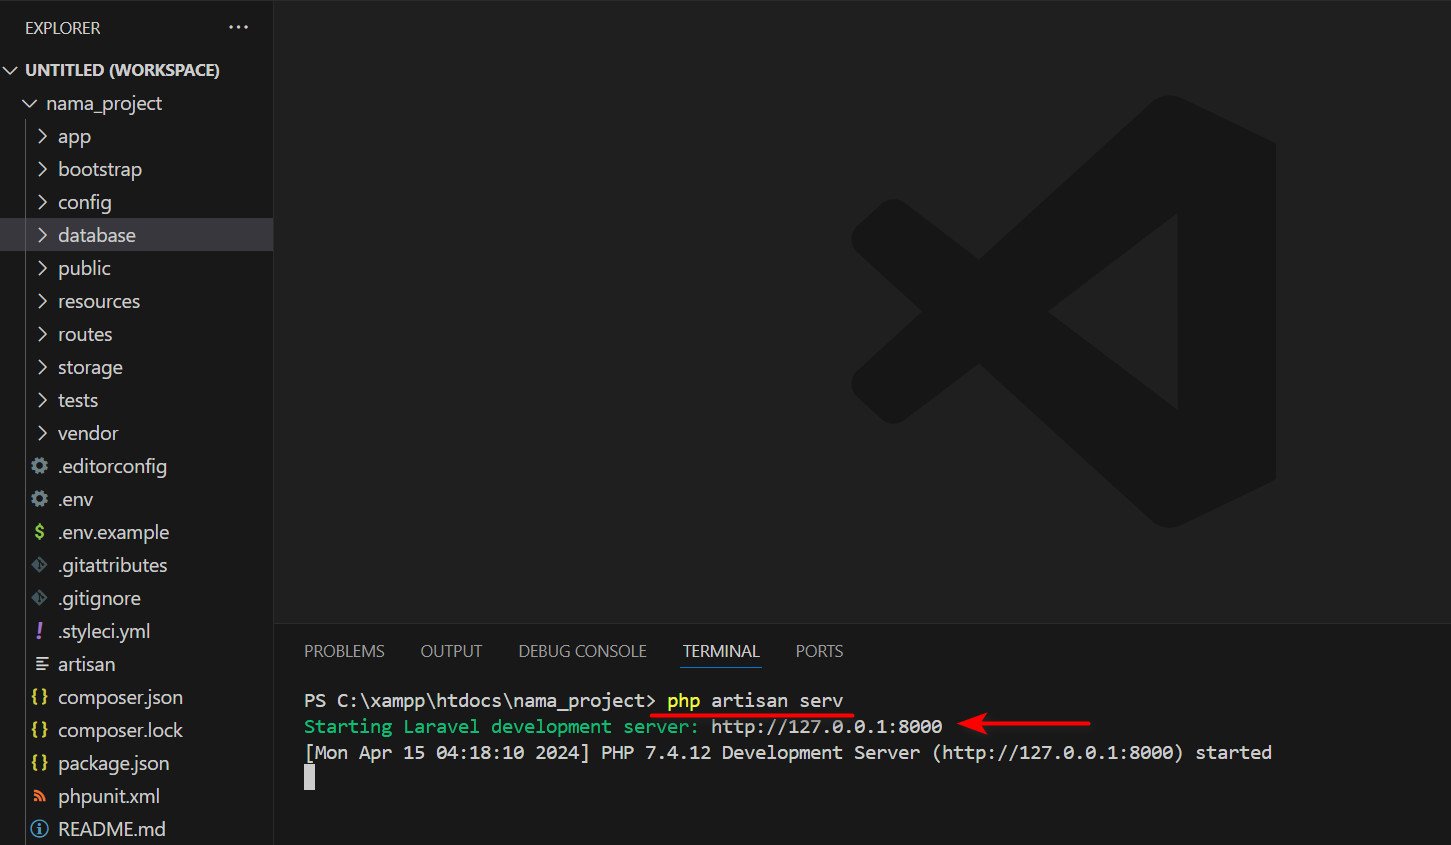Click the terminal cursor input line
This screenshot has height=845, width=1451.
coord(309,777)
